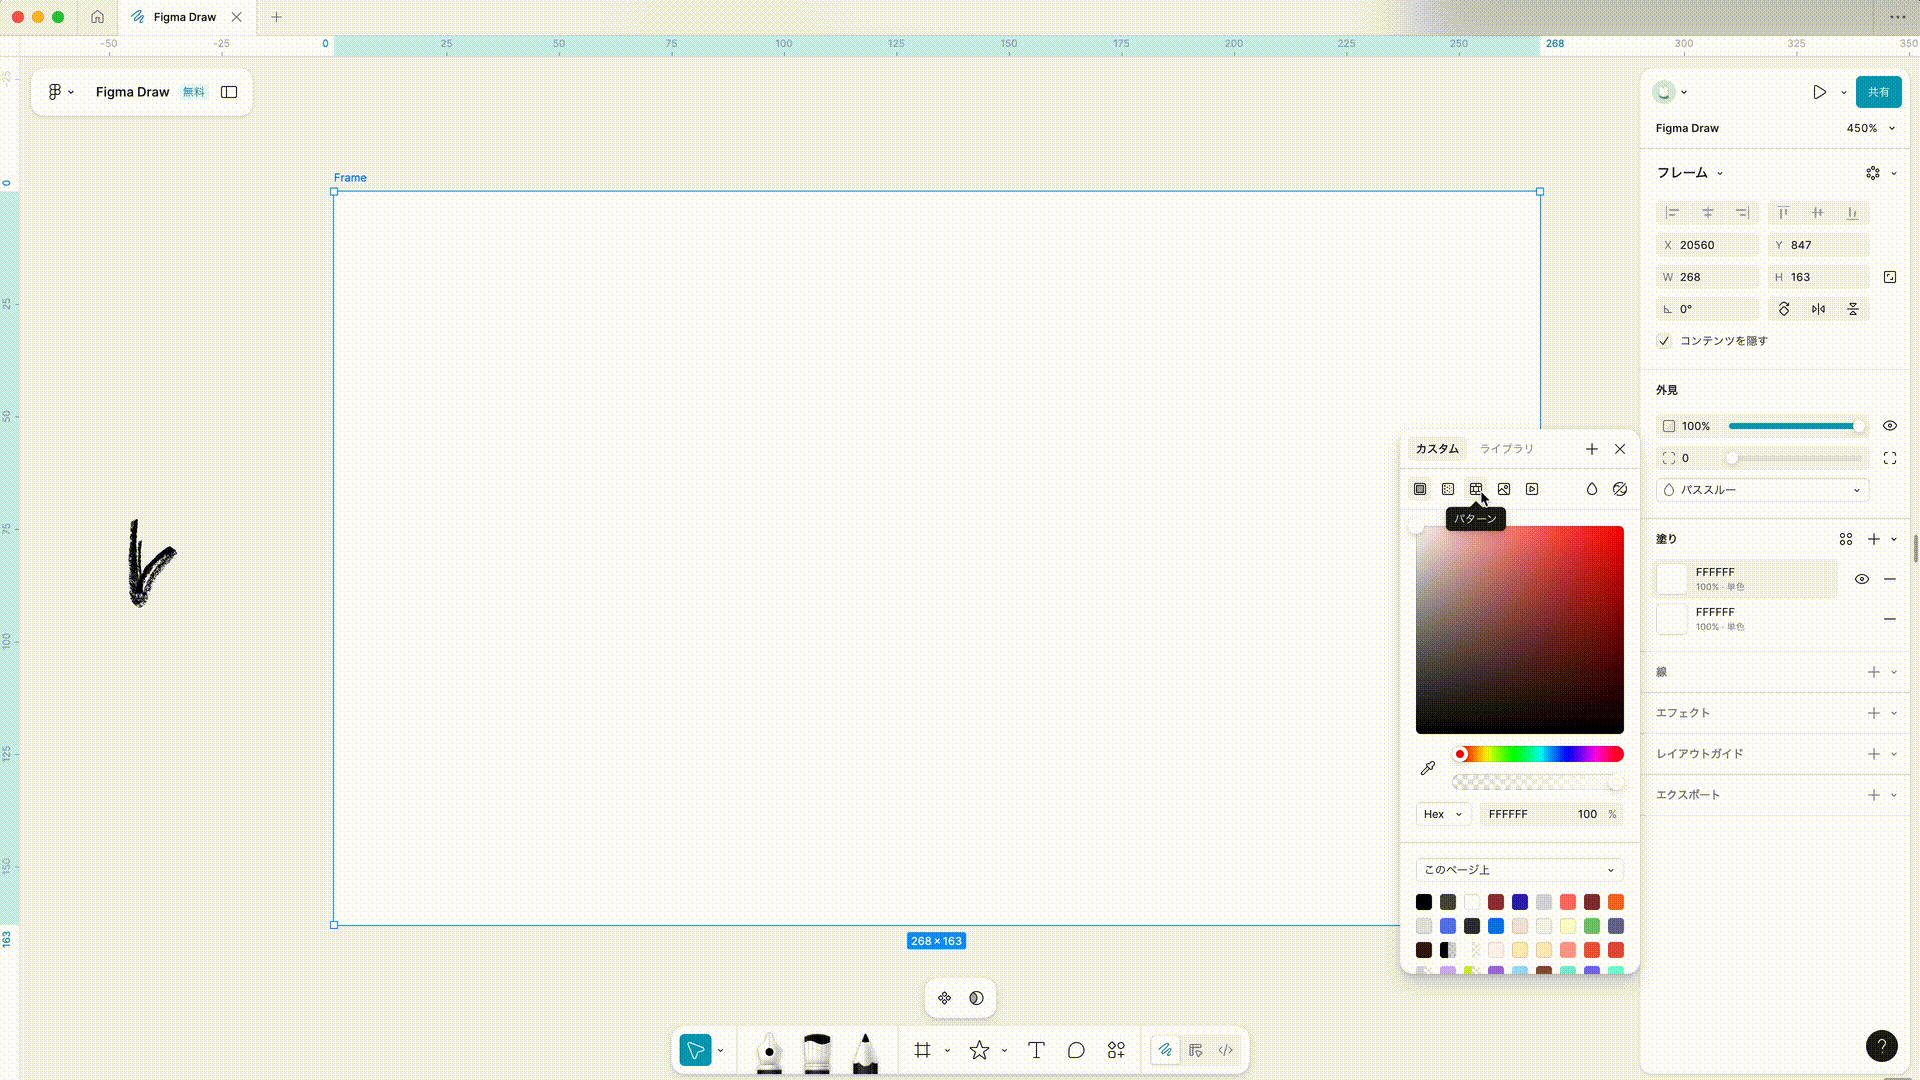The height and width of the screenshot is (1080, 1920).
Task: Select solid fill type icon
Action: (1420, 489)
